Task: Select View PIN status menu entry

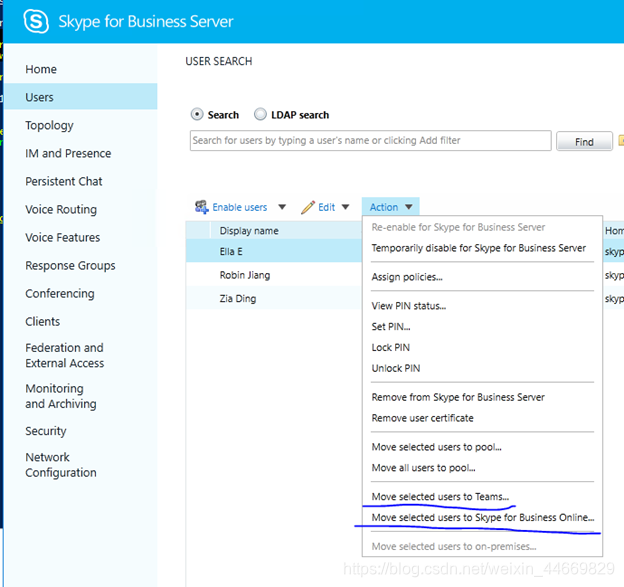Action: click(409, 306)
